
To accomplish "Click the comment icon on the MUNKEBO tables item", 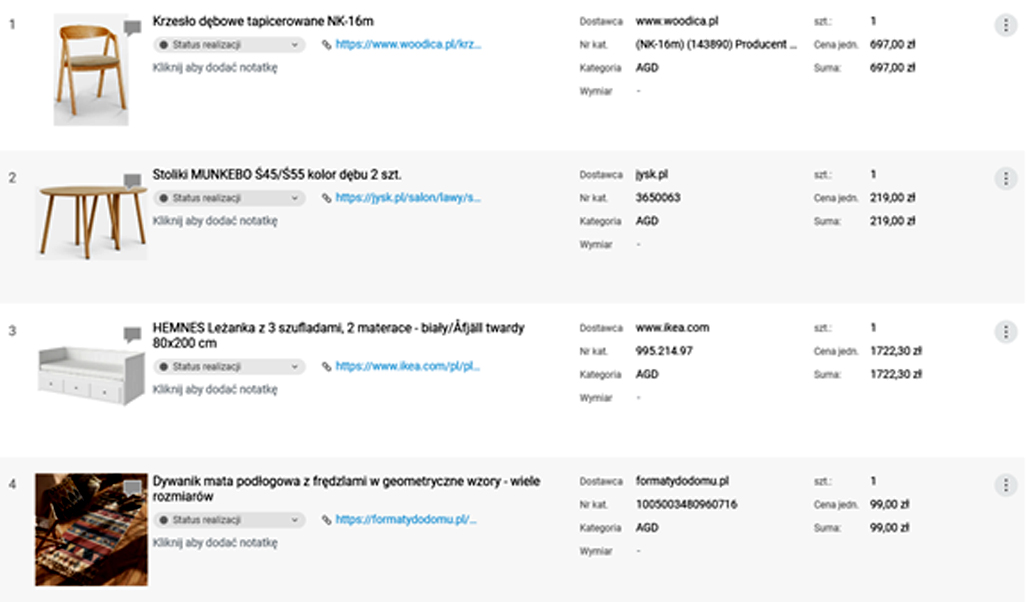I will pos(132,181).
